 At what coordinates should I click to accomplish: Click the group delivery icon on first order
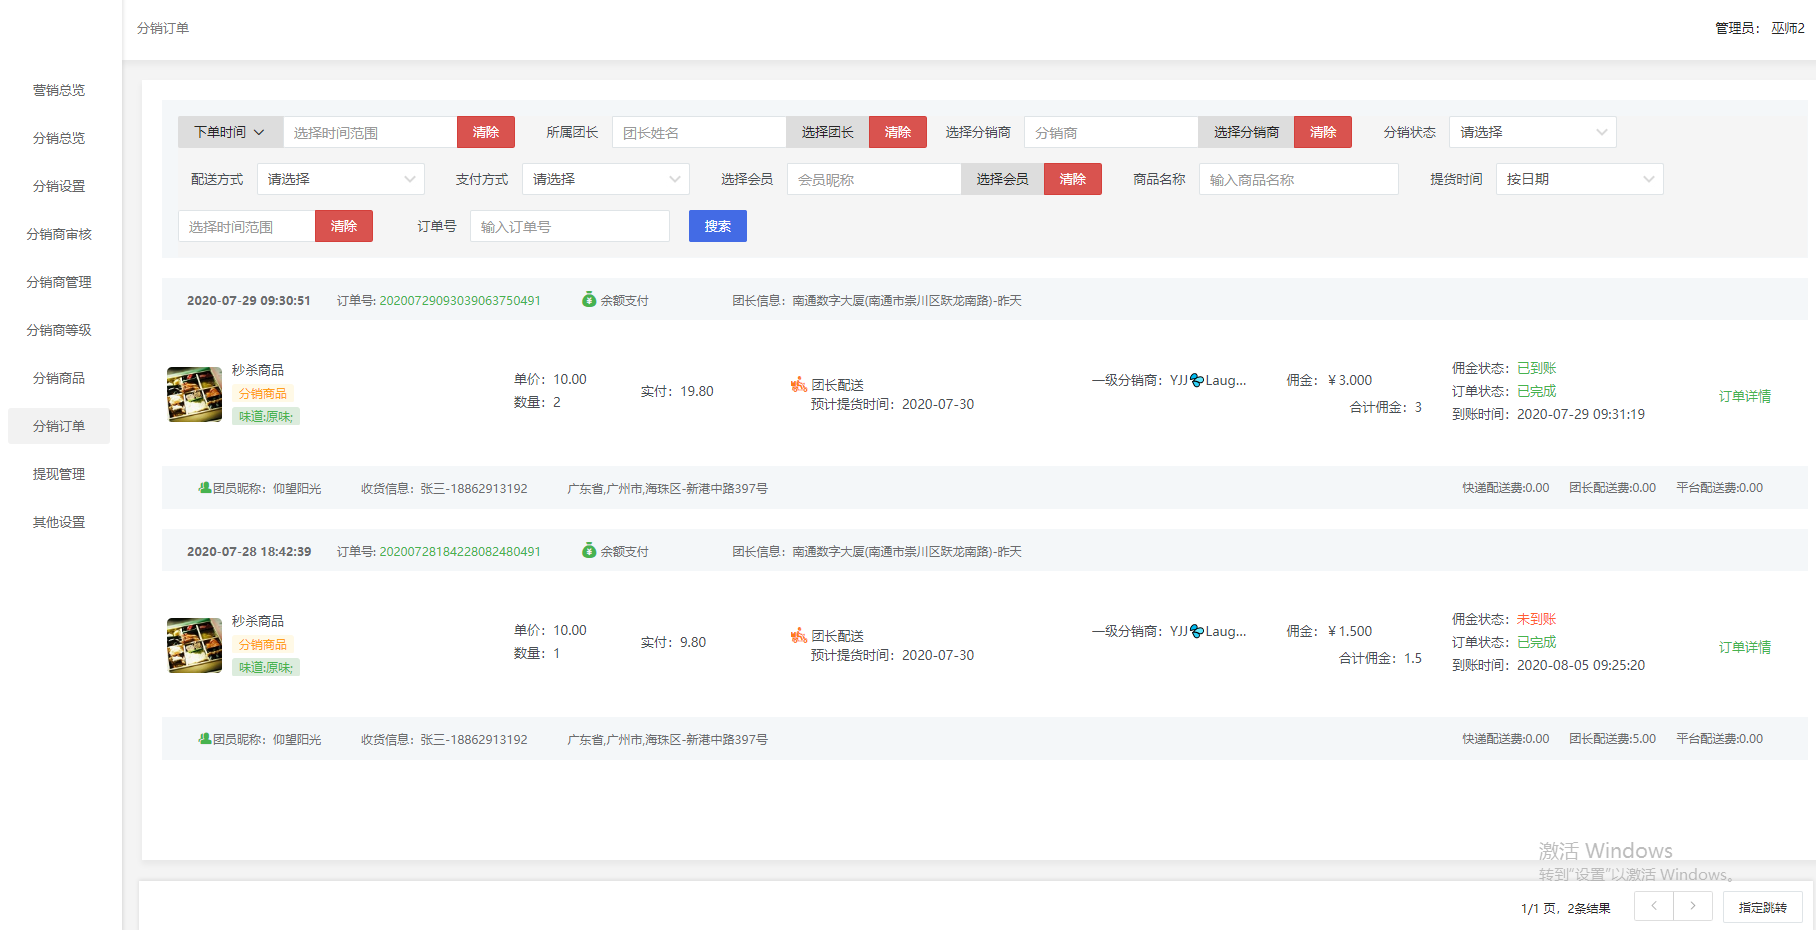tap(798, 385)
